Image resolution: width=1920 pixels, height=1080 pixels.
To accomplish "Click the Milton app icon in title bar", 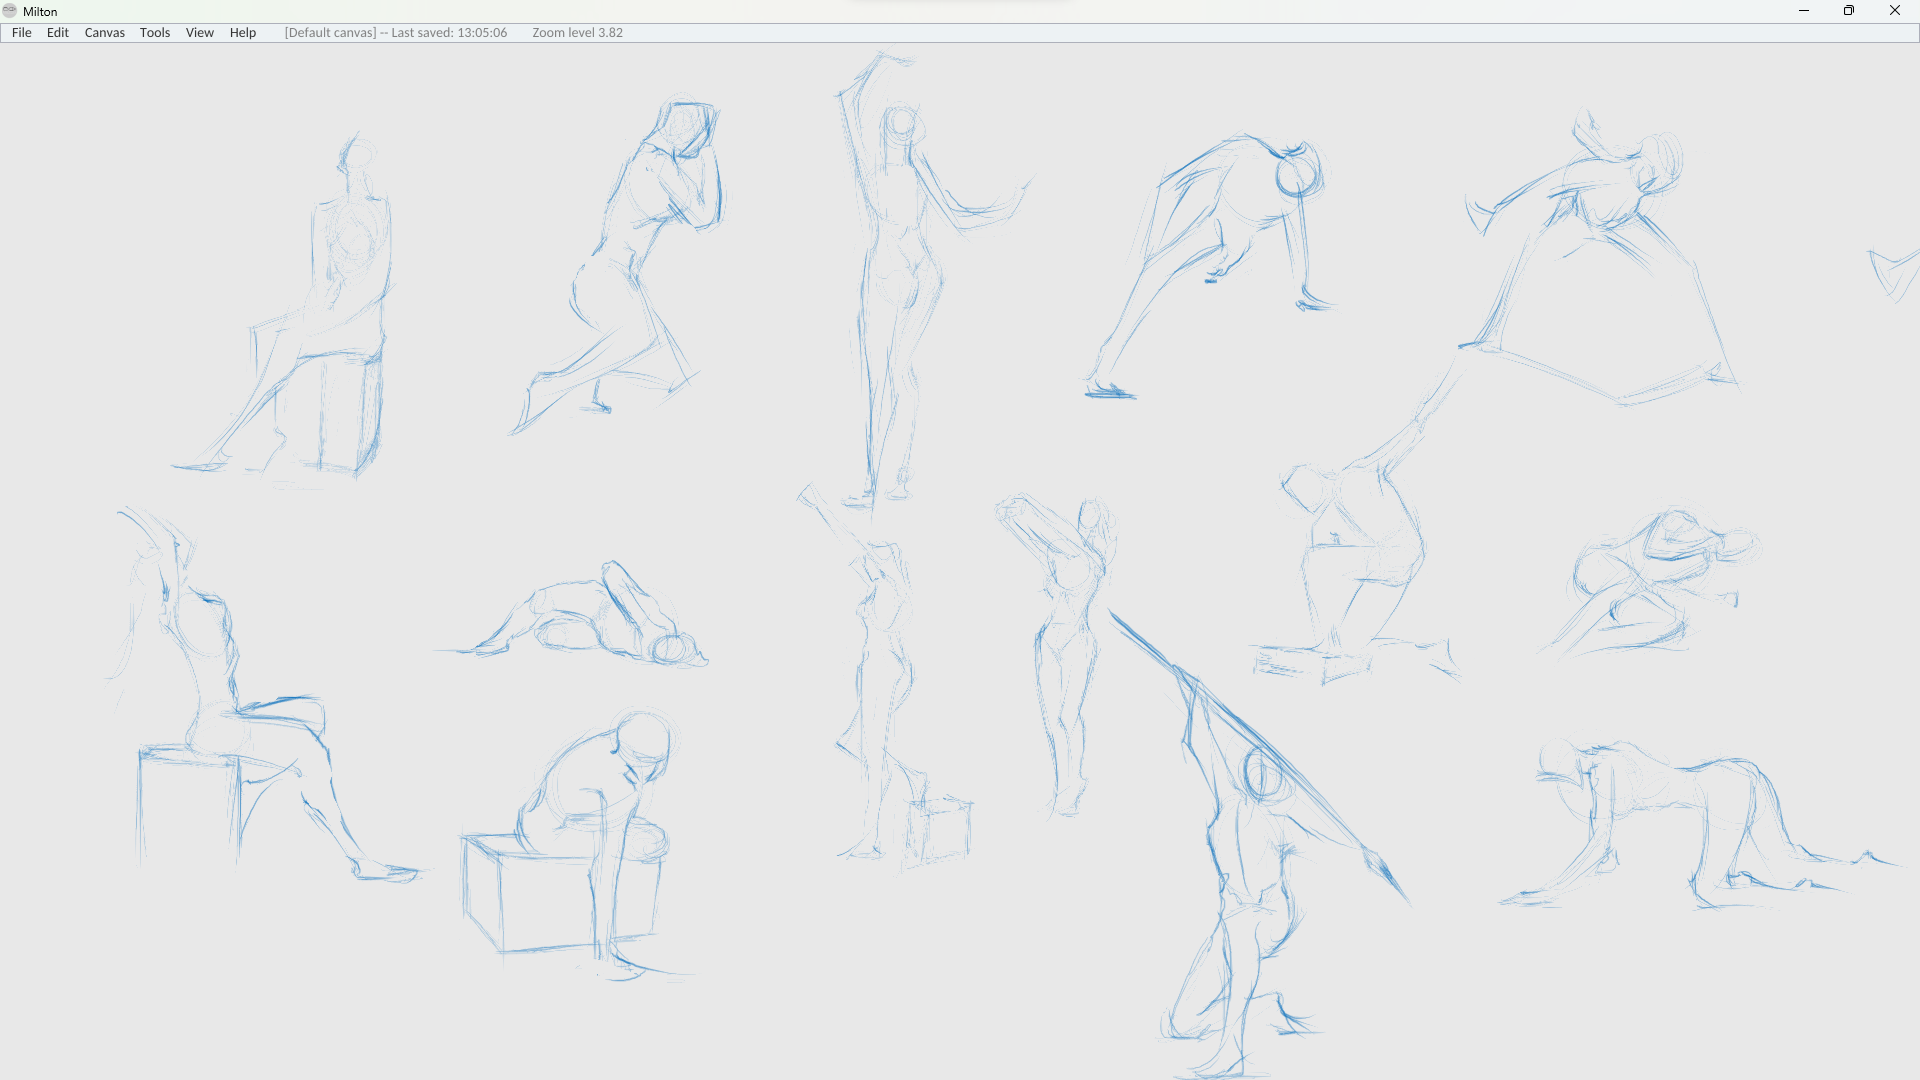I will 10,11.
